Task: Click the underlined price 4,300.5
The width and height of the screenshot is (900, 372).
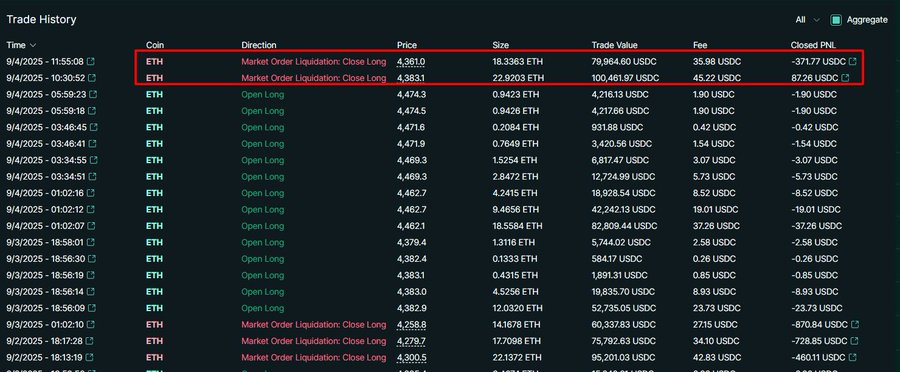Action: coord(412,358)
